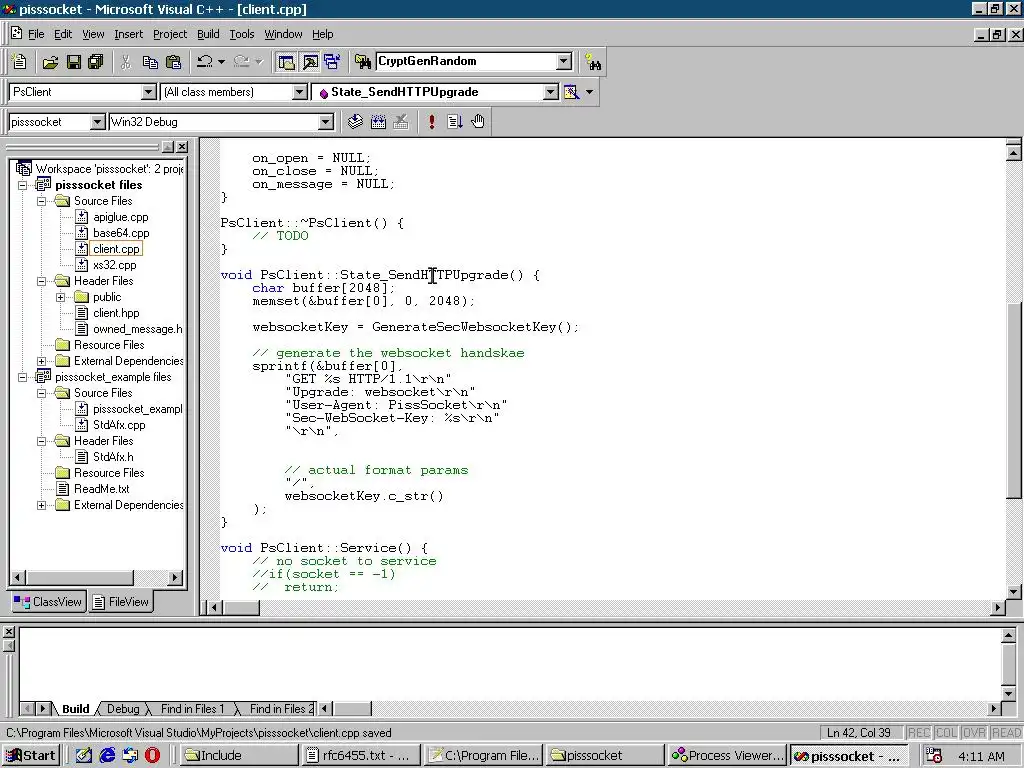1024x768 pixels.
Task: Click the Start button on the taskbar
Action: pos(31,756)
